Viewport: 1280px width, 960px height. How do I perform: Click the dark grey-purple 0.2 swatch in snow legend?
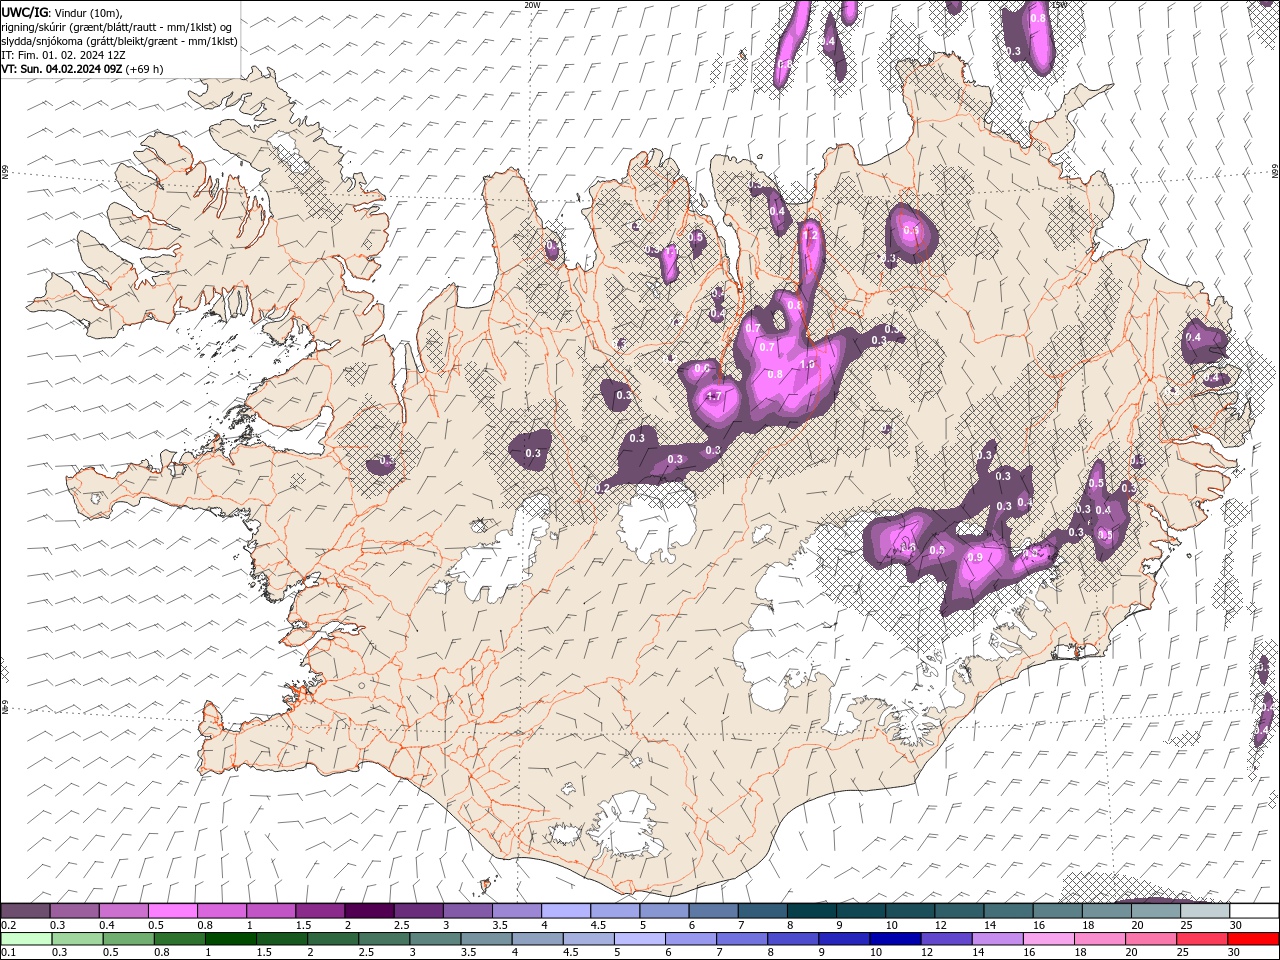25,911
